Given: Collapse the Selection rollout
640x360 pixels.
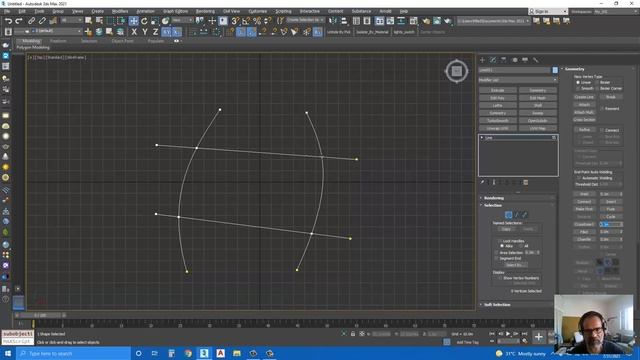Looking at the screenshot, I should 493,205.
